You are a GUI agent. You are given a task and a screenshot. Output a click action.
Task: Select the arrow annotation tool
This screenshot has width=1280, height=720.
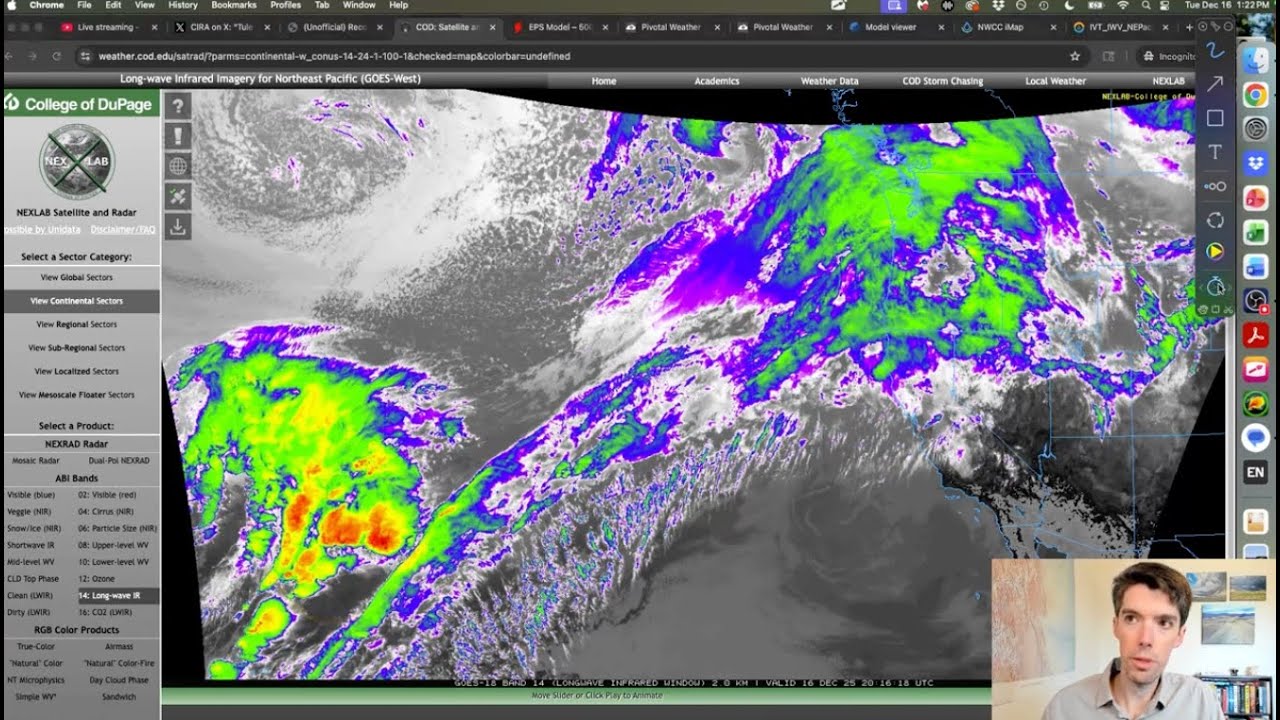(x=1215, y=84)
